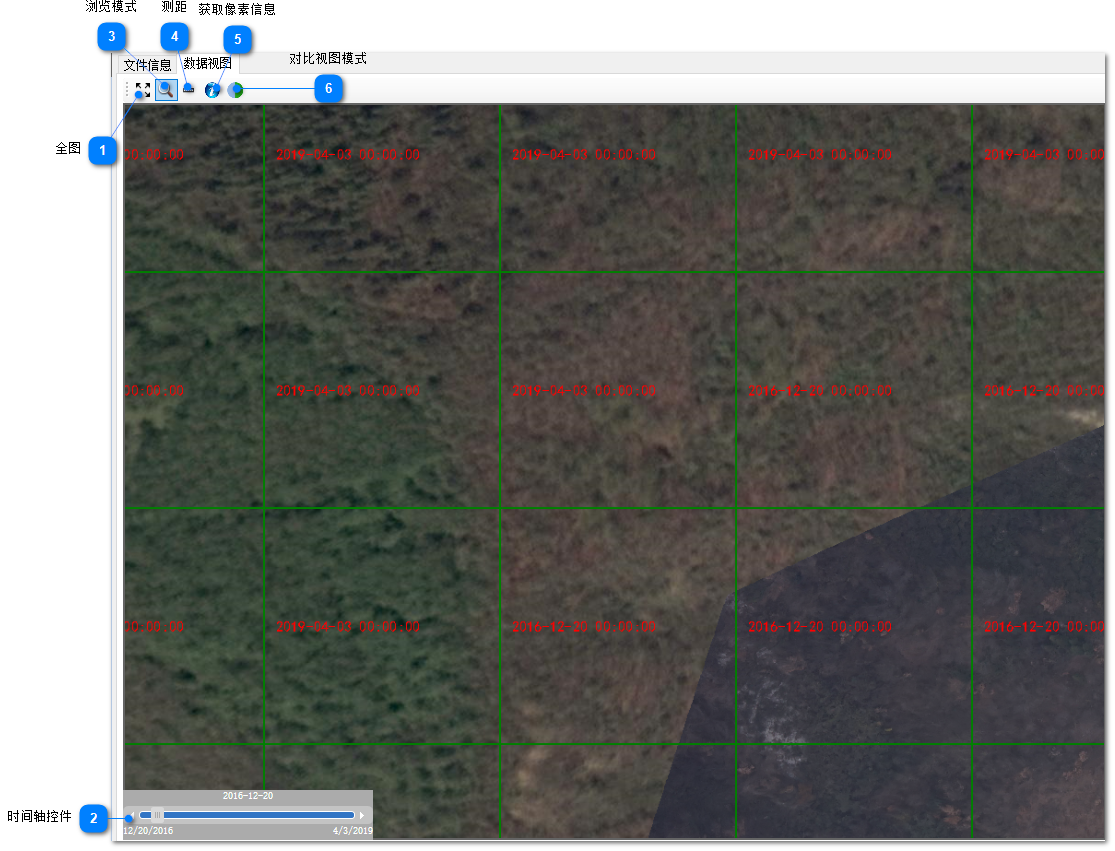Click the time slider thumb handle
Image resolution: width=1115 pixels, height=851 pixels.
point(157,815)
